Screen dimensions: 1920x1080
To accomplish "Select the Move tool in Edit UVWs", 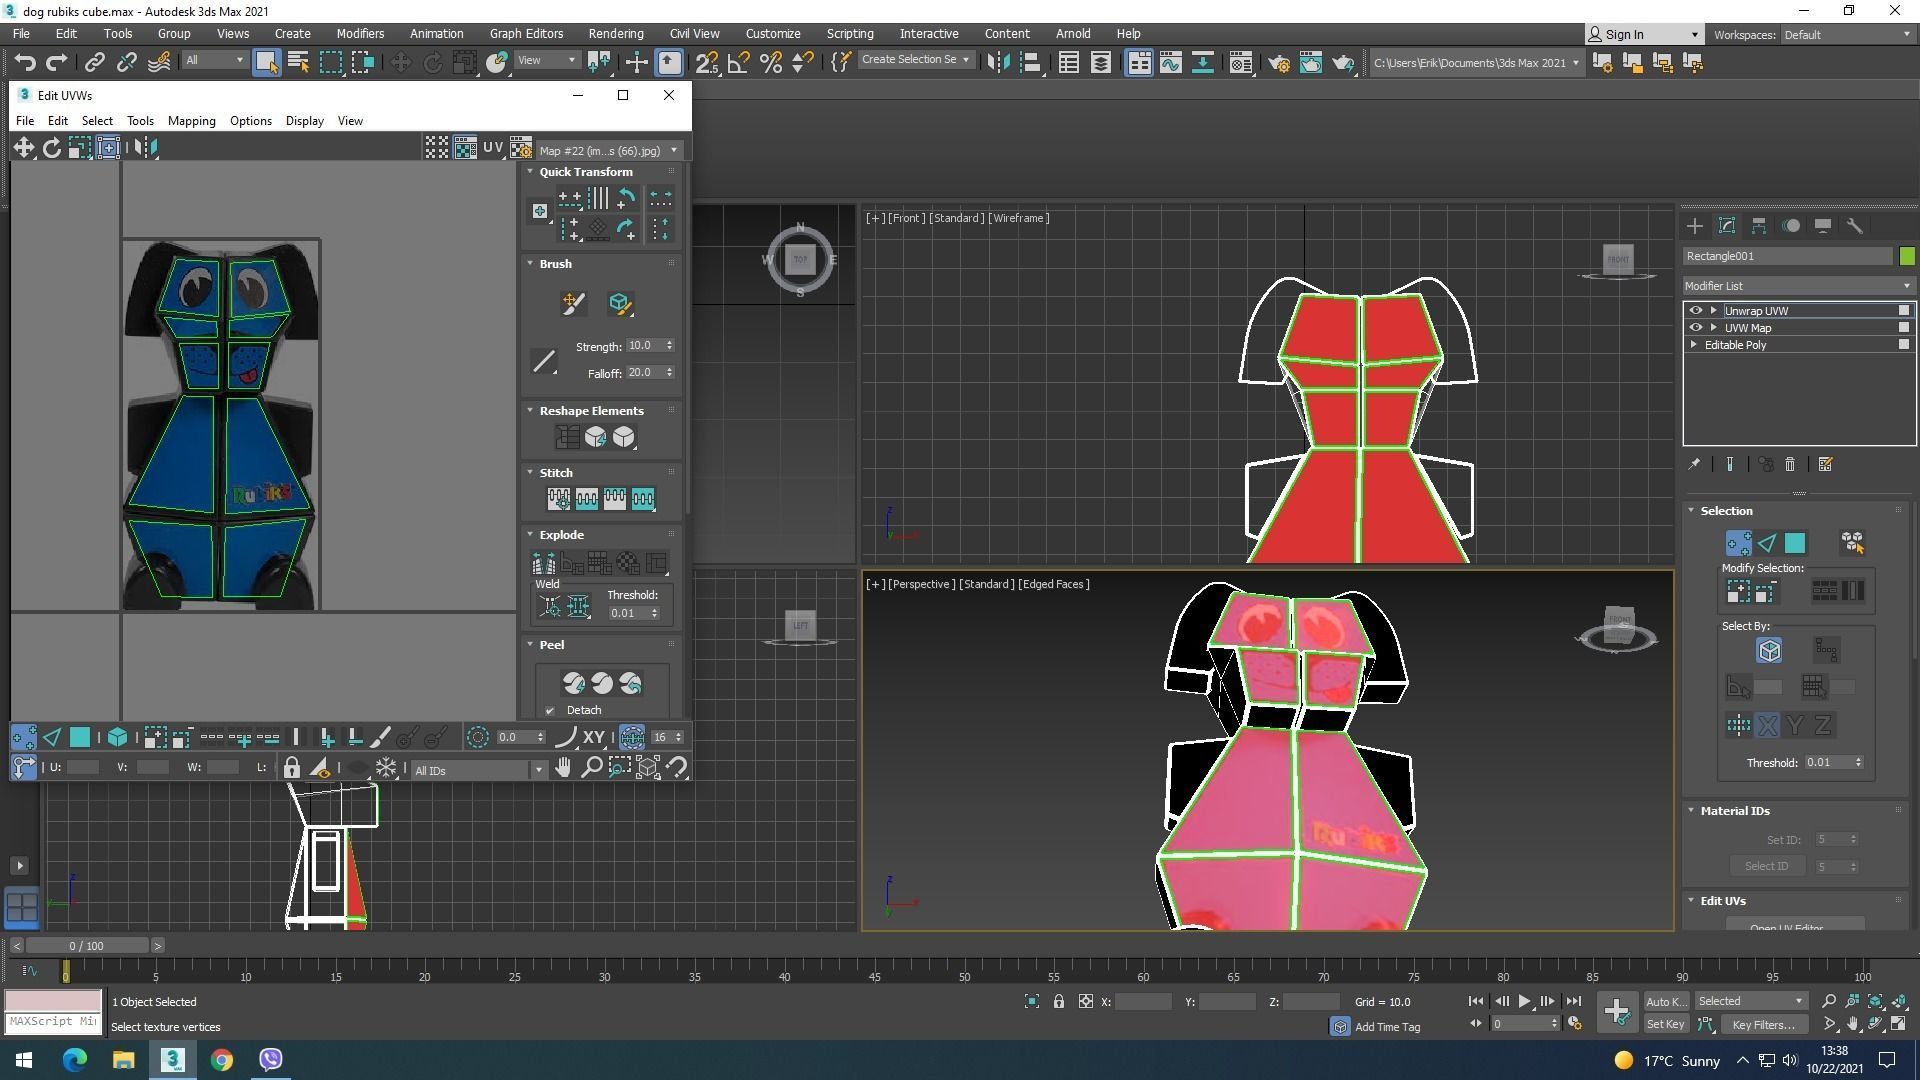I will pos(23,148).
